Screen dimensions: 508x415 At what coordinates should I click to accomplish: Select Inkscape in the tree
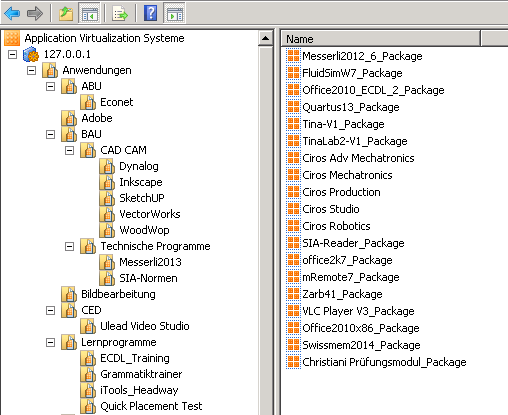141,182
